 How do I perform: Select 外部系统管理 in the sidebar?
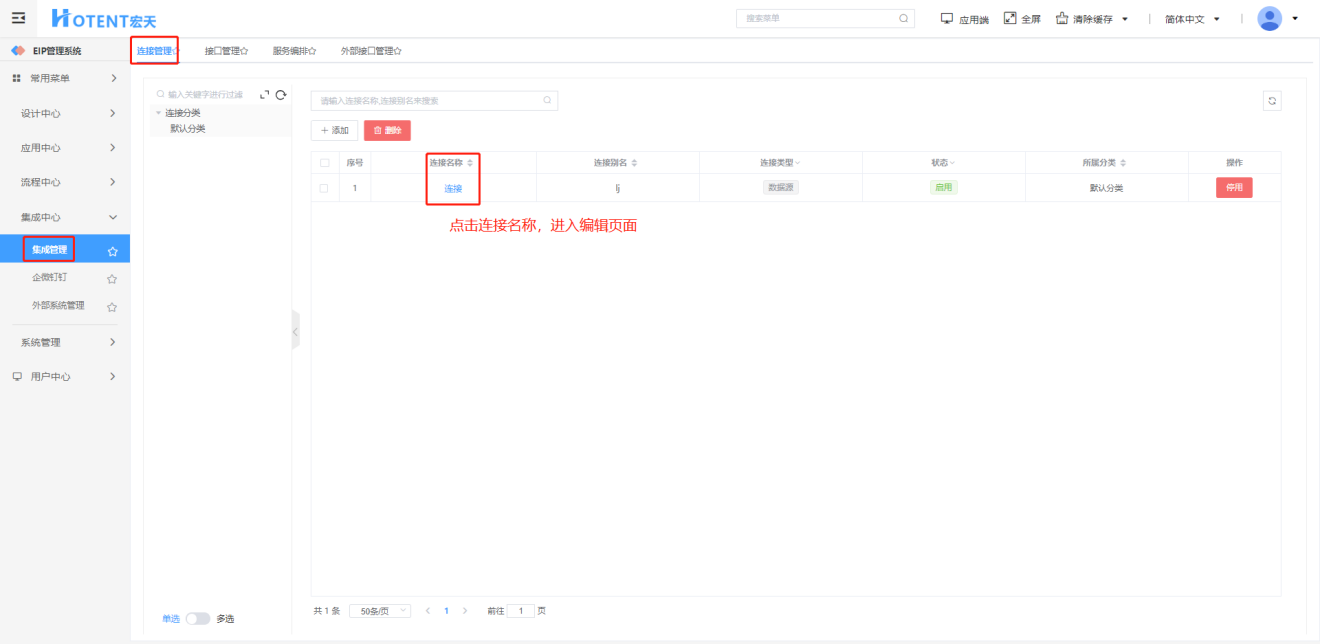pos(58,306)
